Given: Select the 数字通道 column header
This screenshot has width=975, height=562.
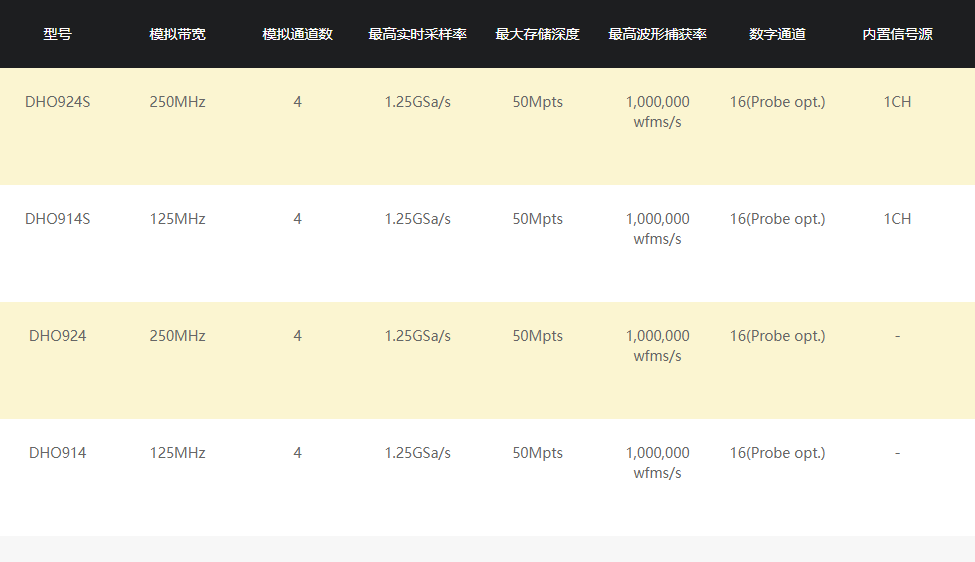Looking at the screenshot, I should click(x=777, y=34).
